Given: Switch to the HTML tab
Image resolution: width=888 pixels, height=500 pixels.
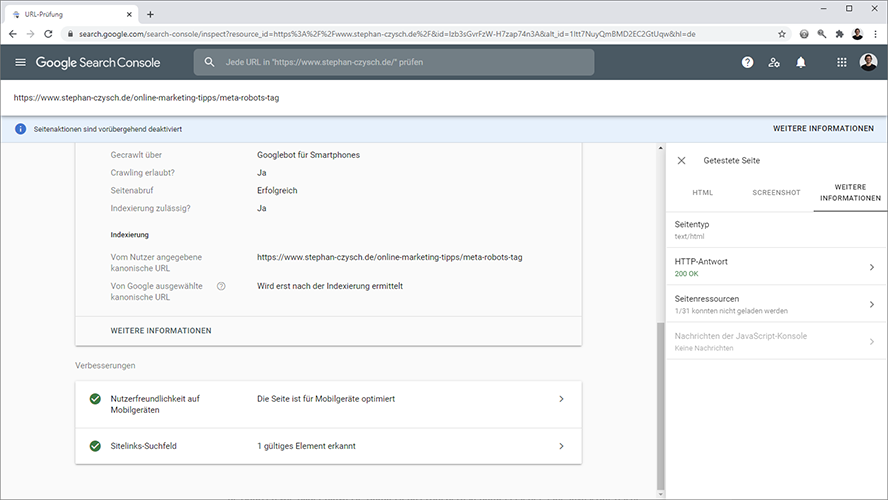Looking at the screenshot, I should (703, 193).
